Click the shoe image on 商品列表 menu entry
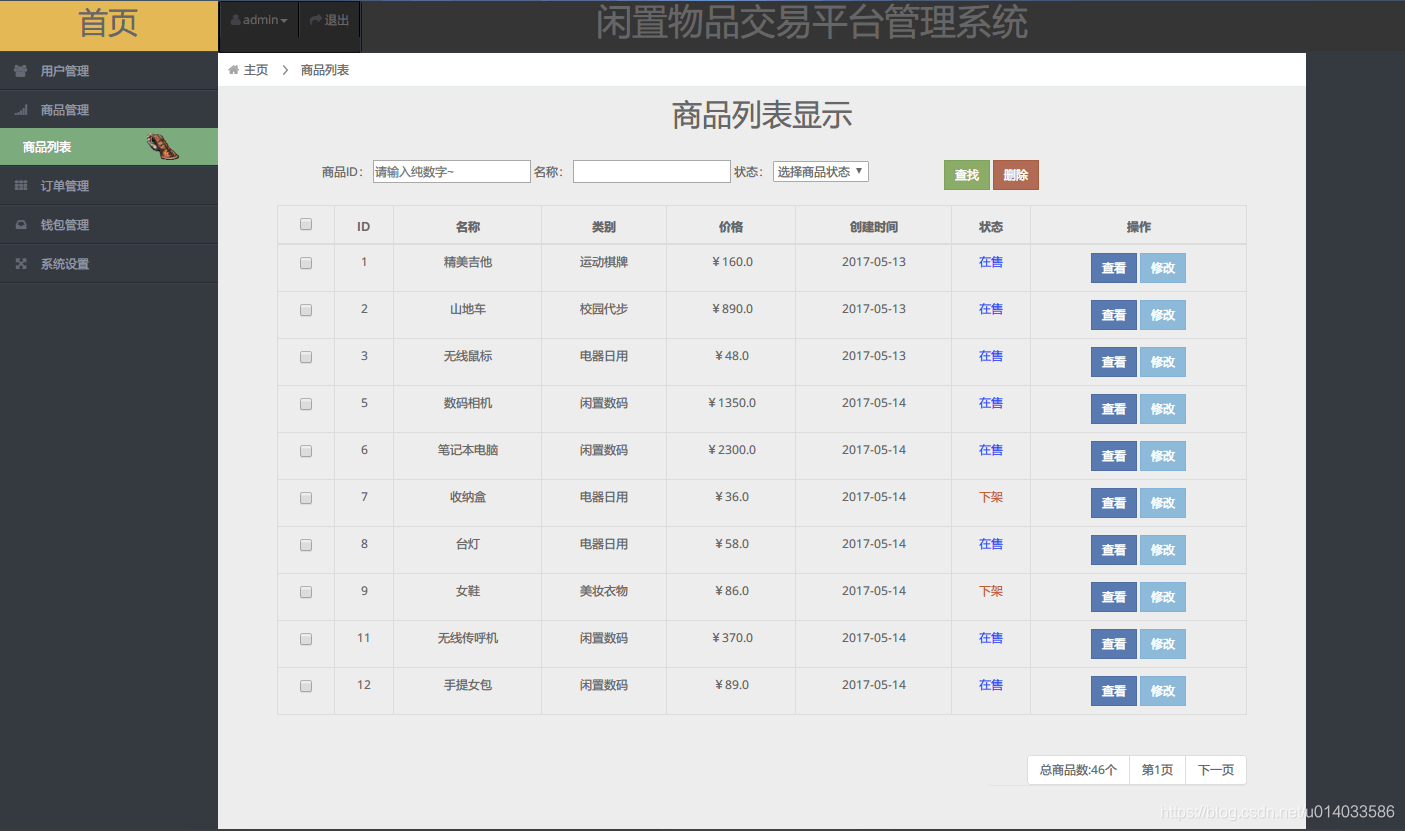Screen dimensions: 1405x831 tap(160, 146)
